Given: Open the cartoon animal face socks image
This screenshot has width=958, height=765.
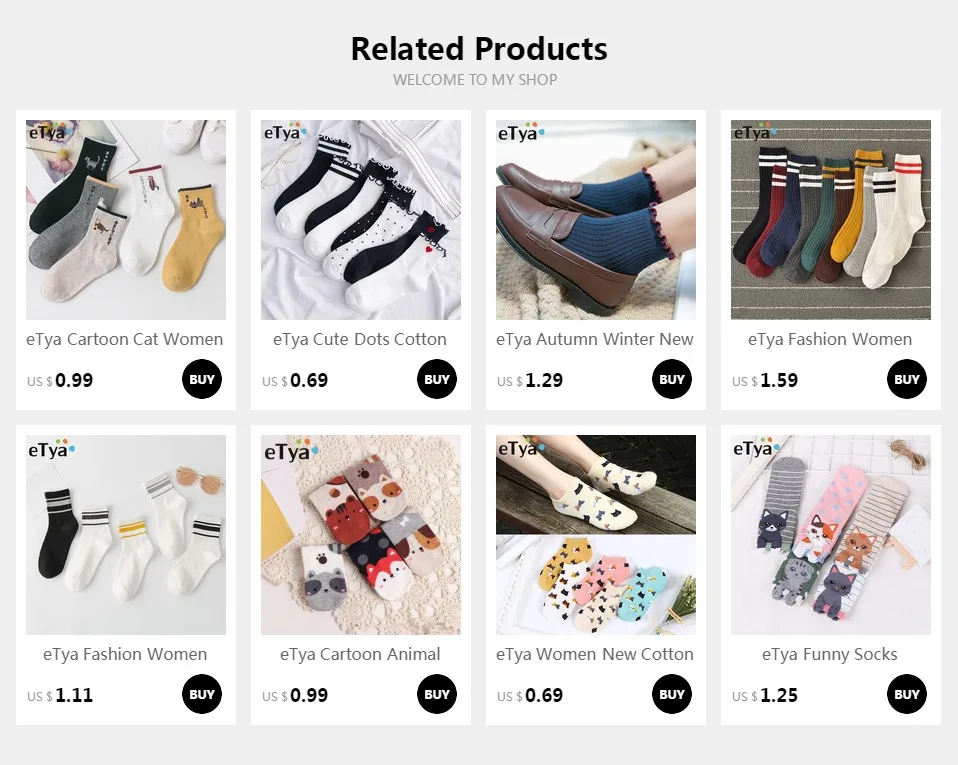Looking at the screenshot, I should [361, 535].
